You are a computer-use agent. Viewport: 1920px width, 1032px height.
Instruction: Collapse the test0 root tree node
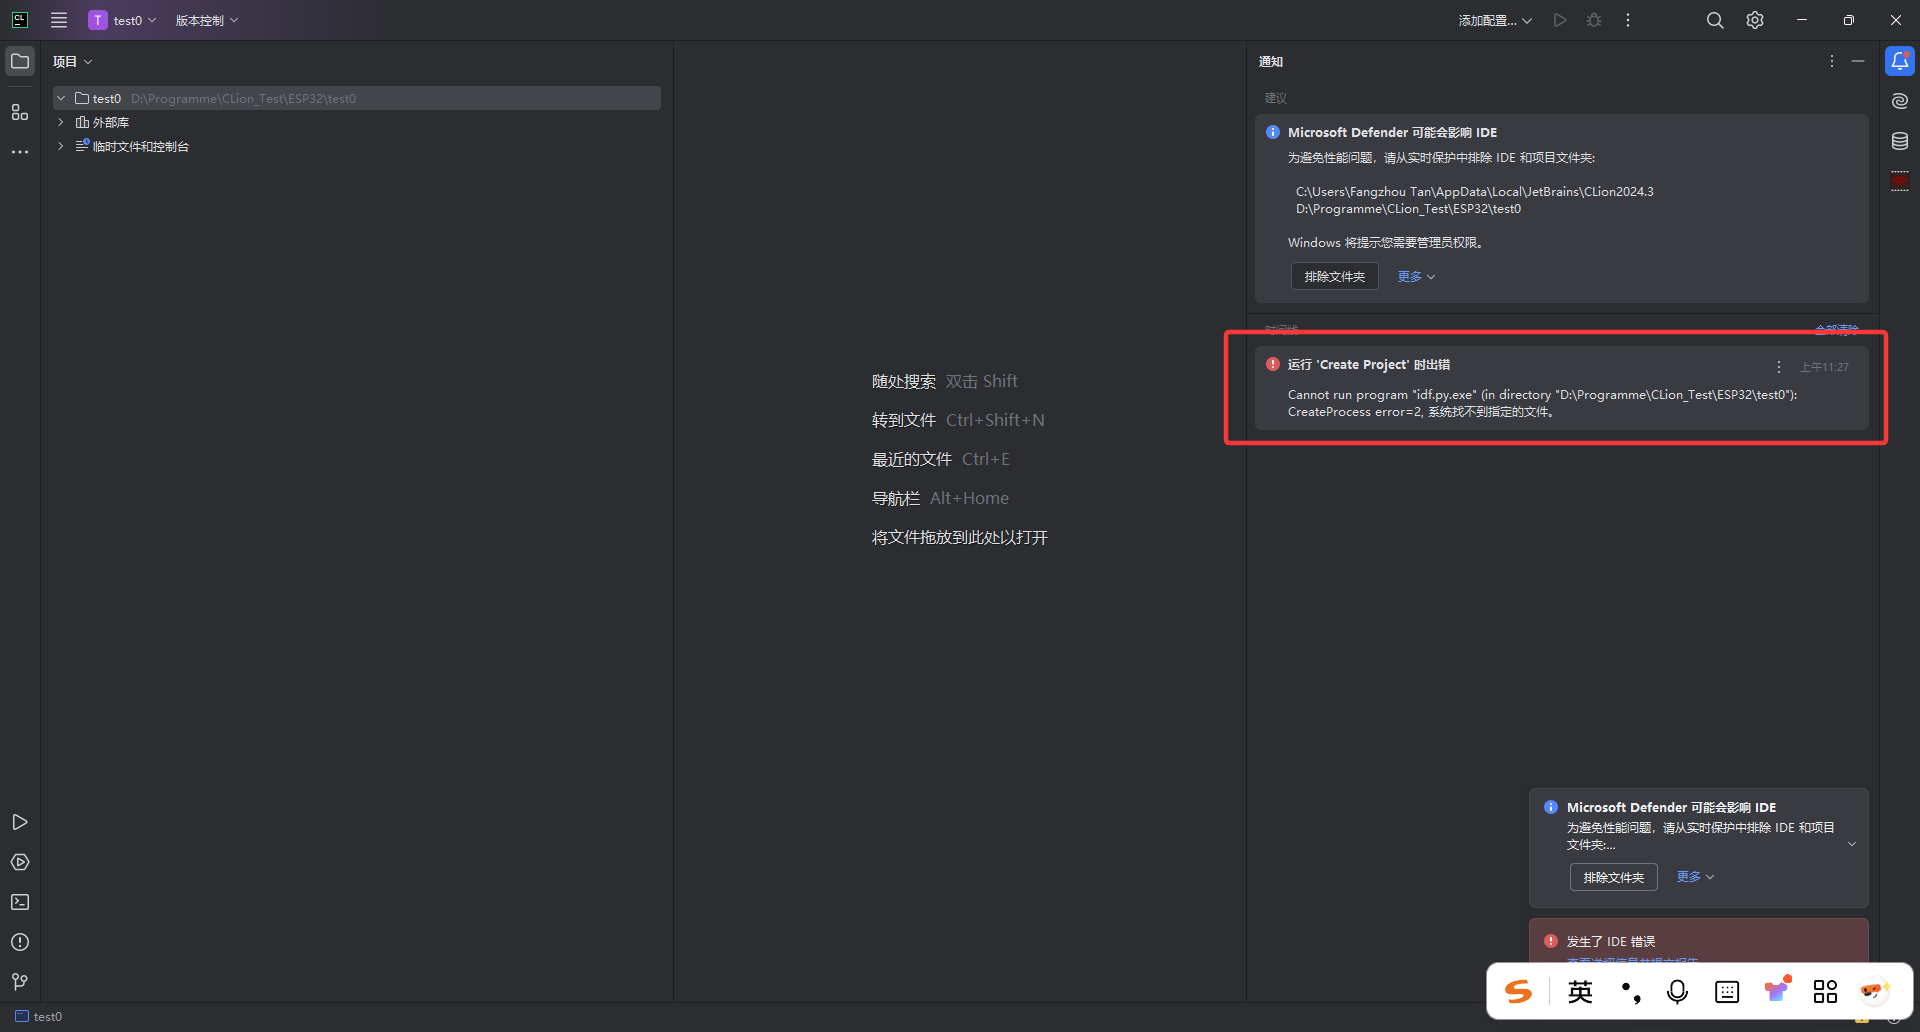[x=61, y=98]
